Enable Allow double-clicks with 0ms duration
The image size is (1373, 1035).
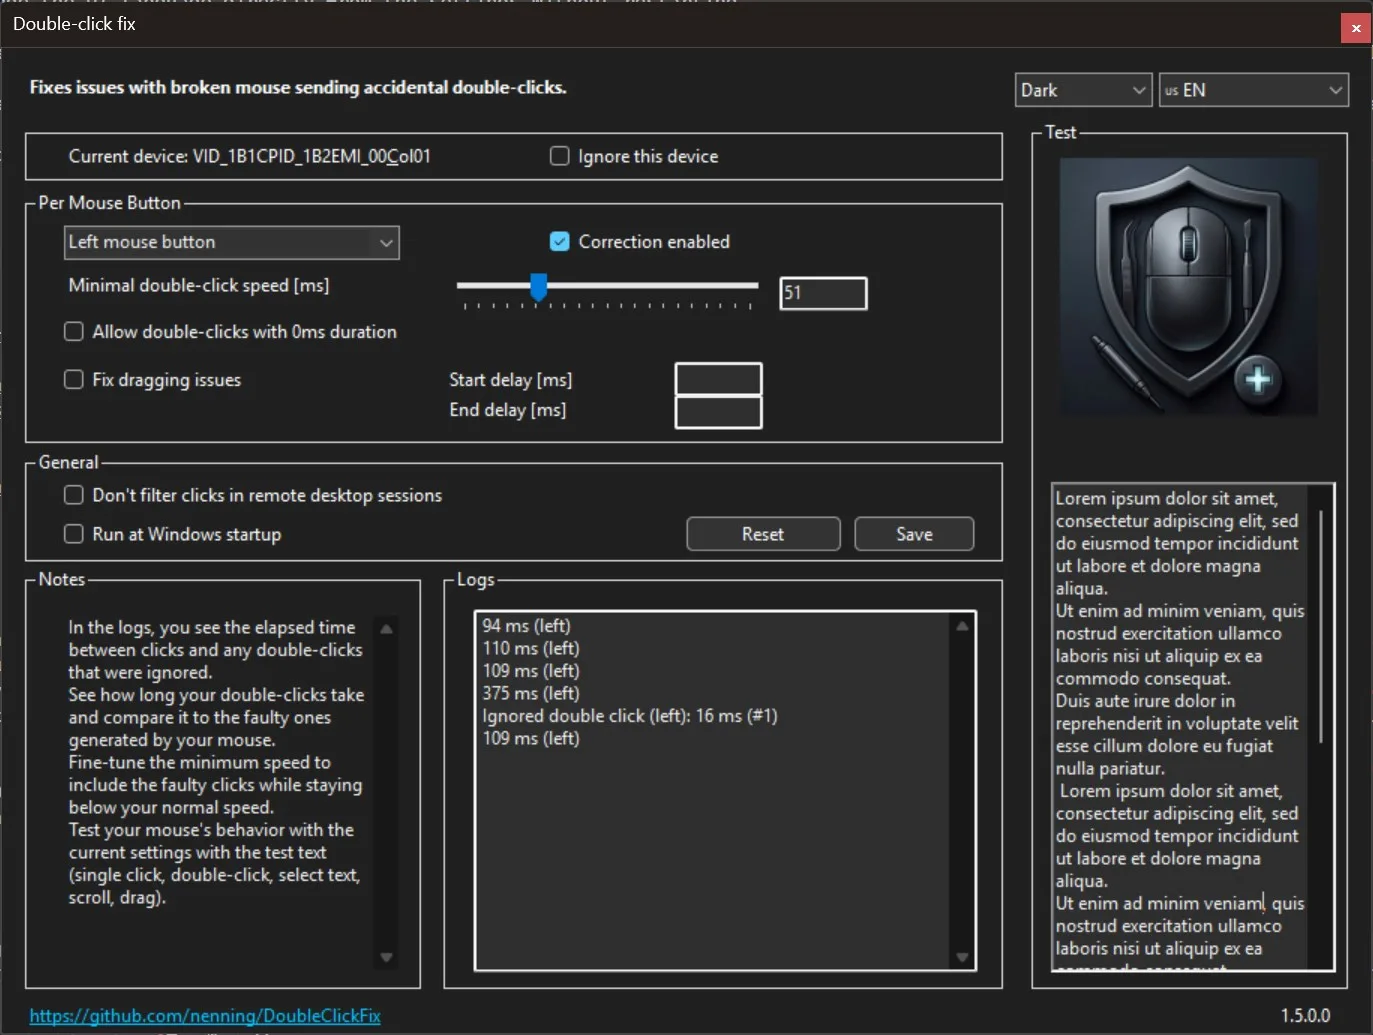[74, 331]
